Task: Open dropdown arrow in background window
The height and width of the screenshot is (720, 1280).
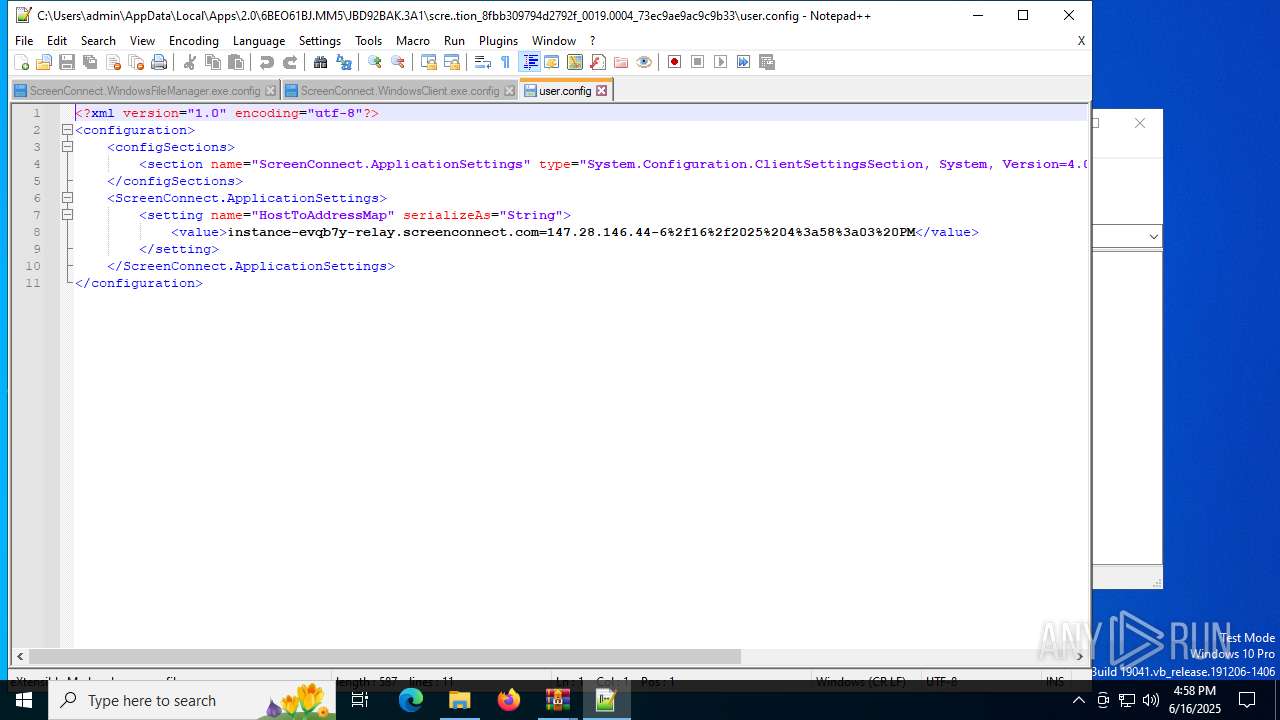Action: 1153,237
